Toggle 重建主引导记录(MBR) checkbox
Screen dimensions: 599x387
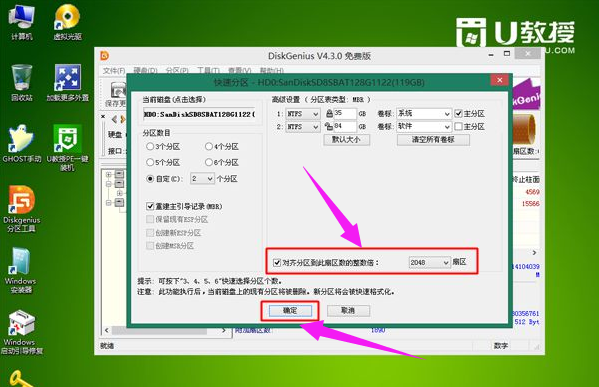point(150,206)
